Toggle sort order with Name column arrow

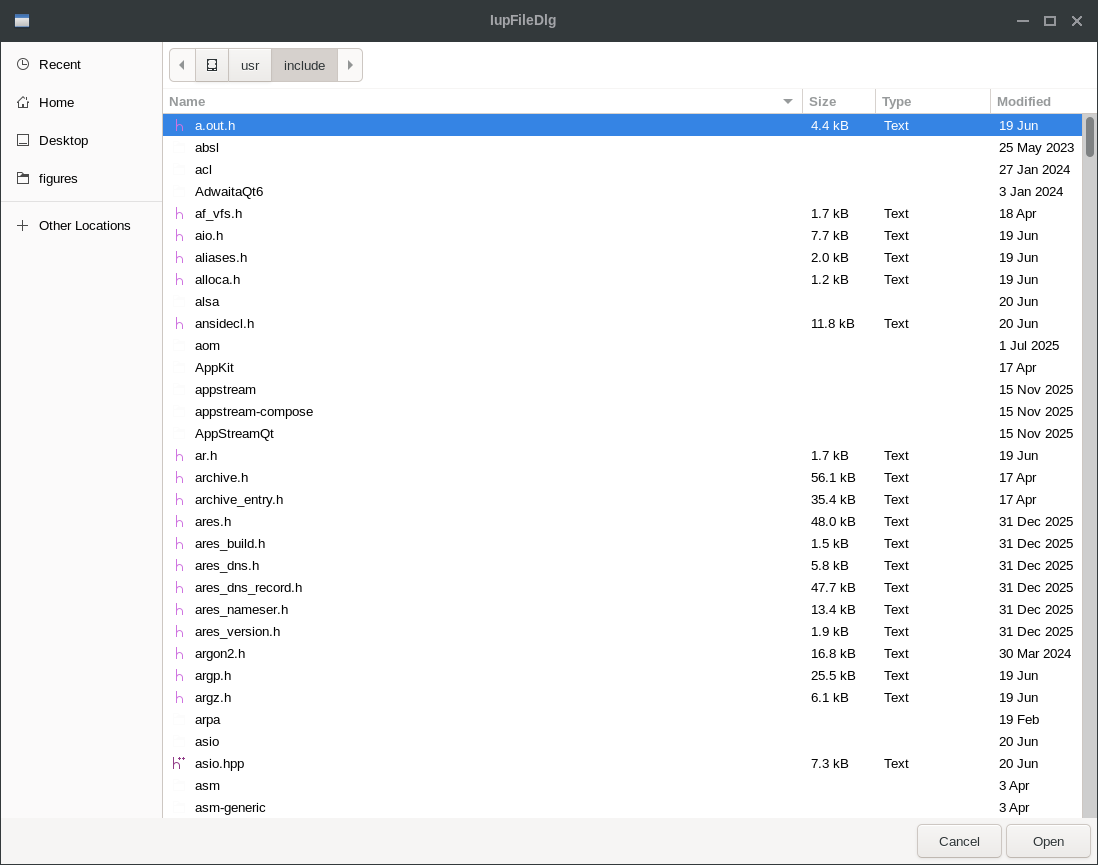pos(788,102)
